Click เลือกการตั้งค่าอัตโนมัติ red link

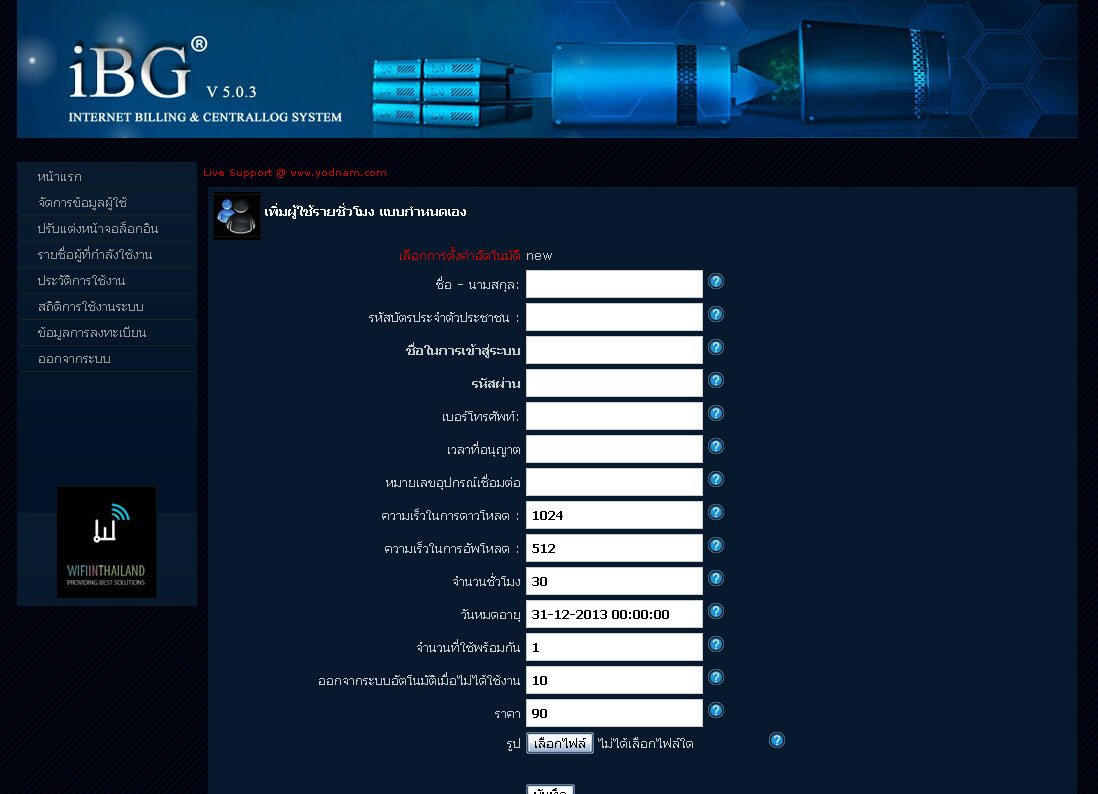click(460, 256)
